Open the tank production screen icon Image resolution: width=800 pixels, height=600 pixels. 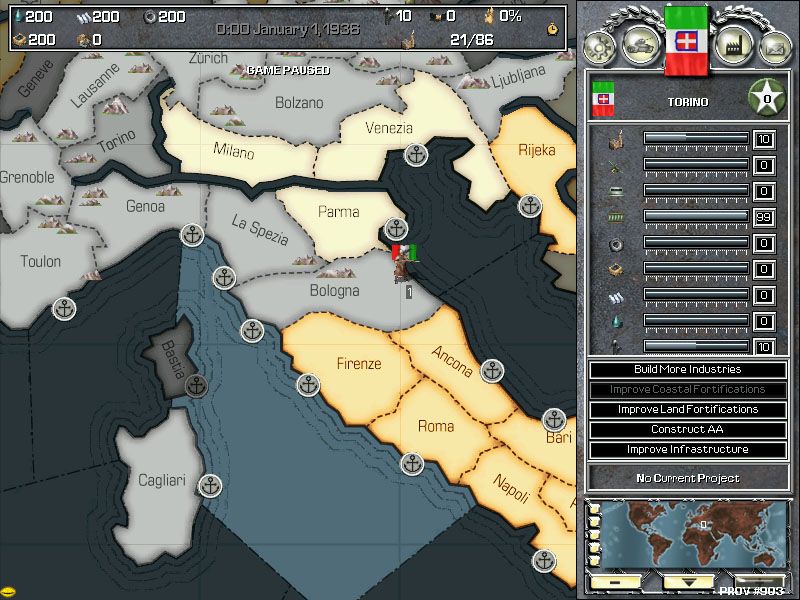pos(639,45)
